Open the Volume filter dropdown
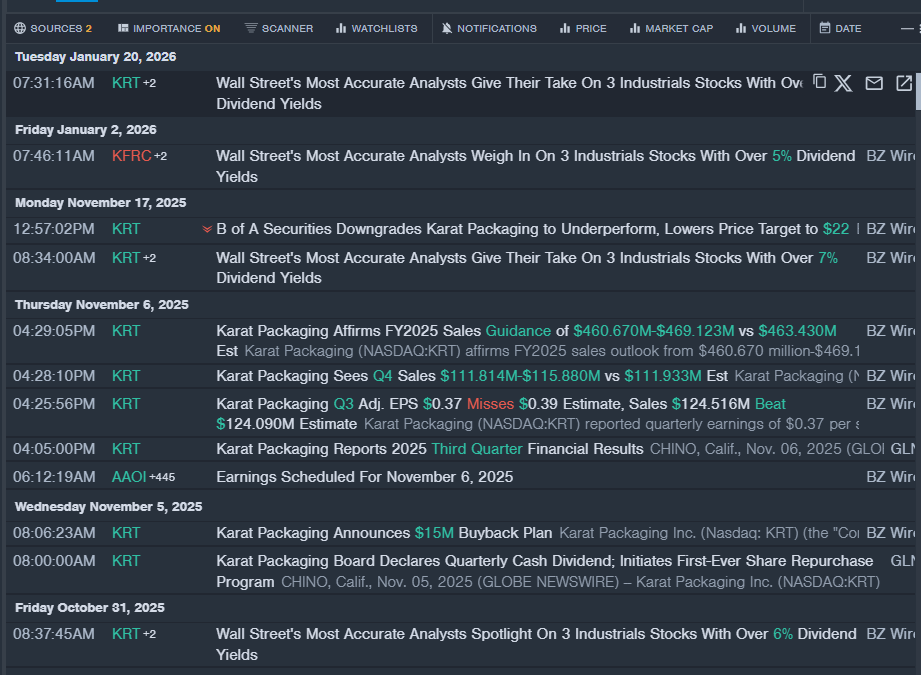This screenshot has width=921, height=675. pyautogui.click(x=765, y=28)
